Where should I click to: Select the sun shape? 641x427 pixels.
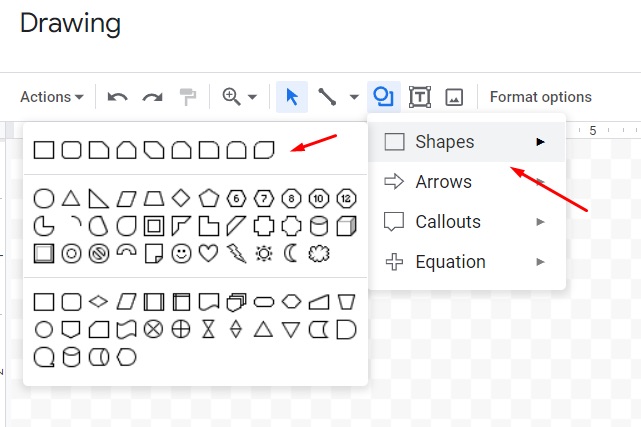[263, 253]
